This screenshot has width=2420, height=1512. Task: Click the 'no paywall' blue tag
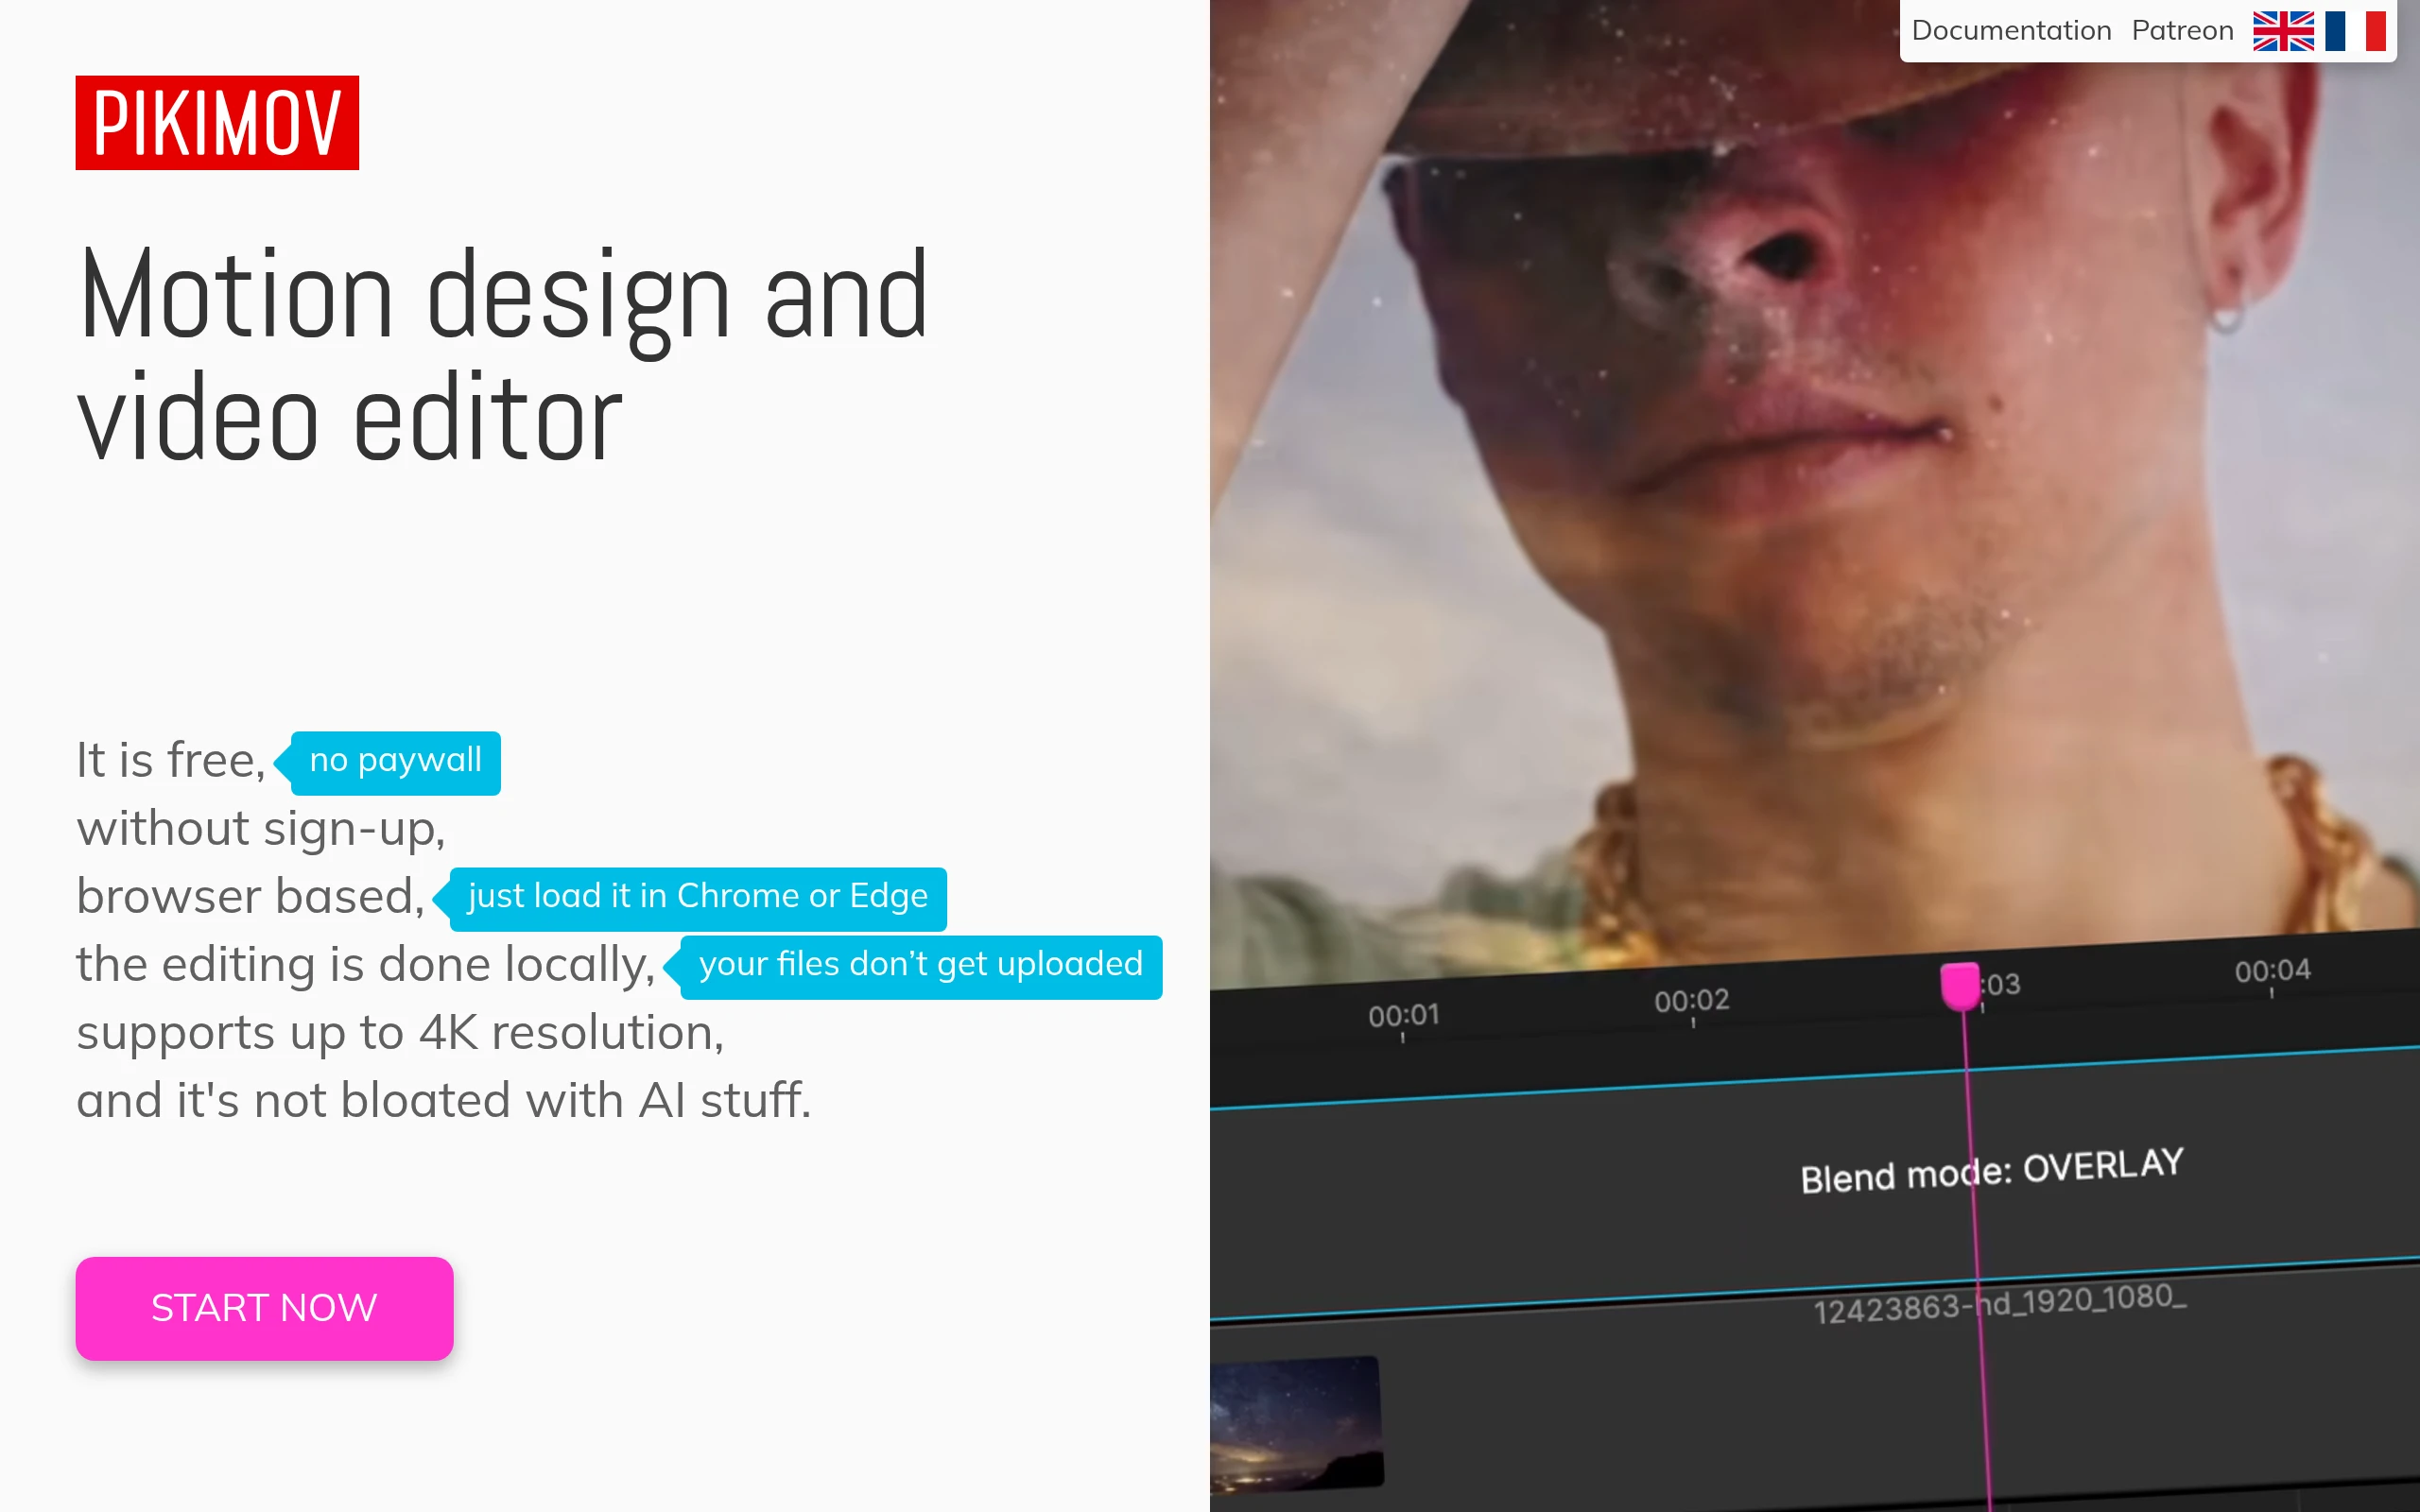[x=395, y=762]
